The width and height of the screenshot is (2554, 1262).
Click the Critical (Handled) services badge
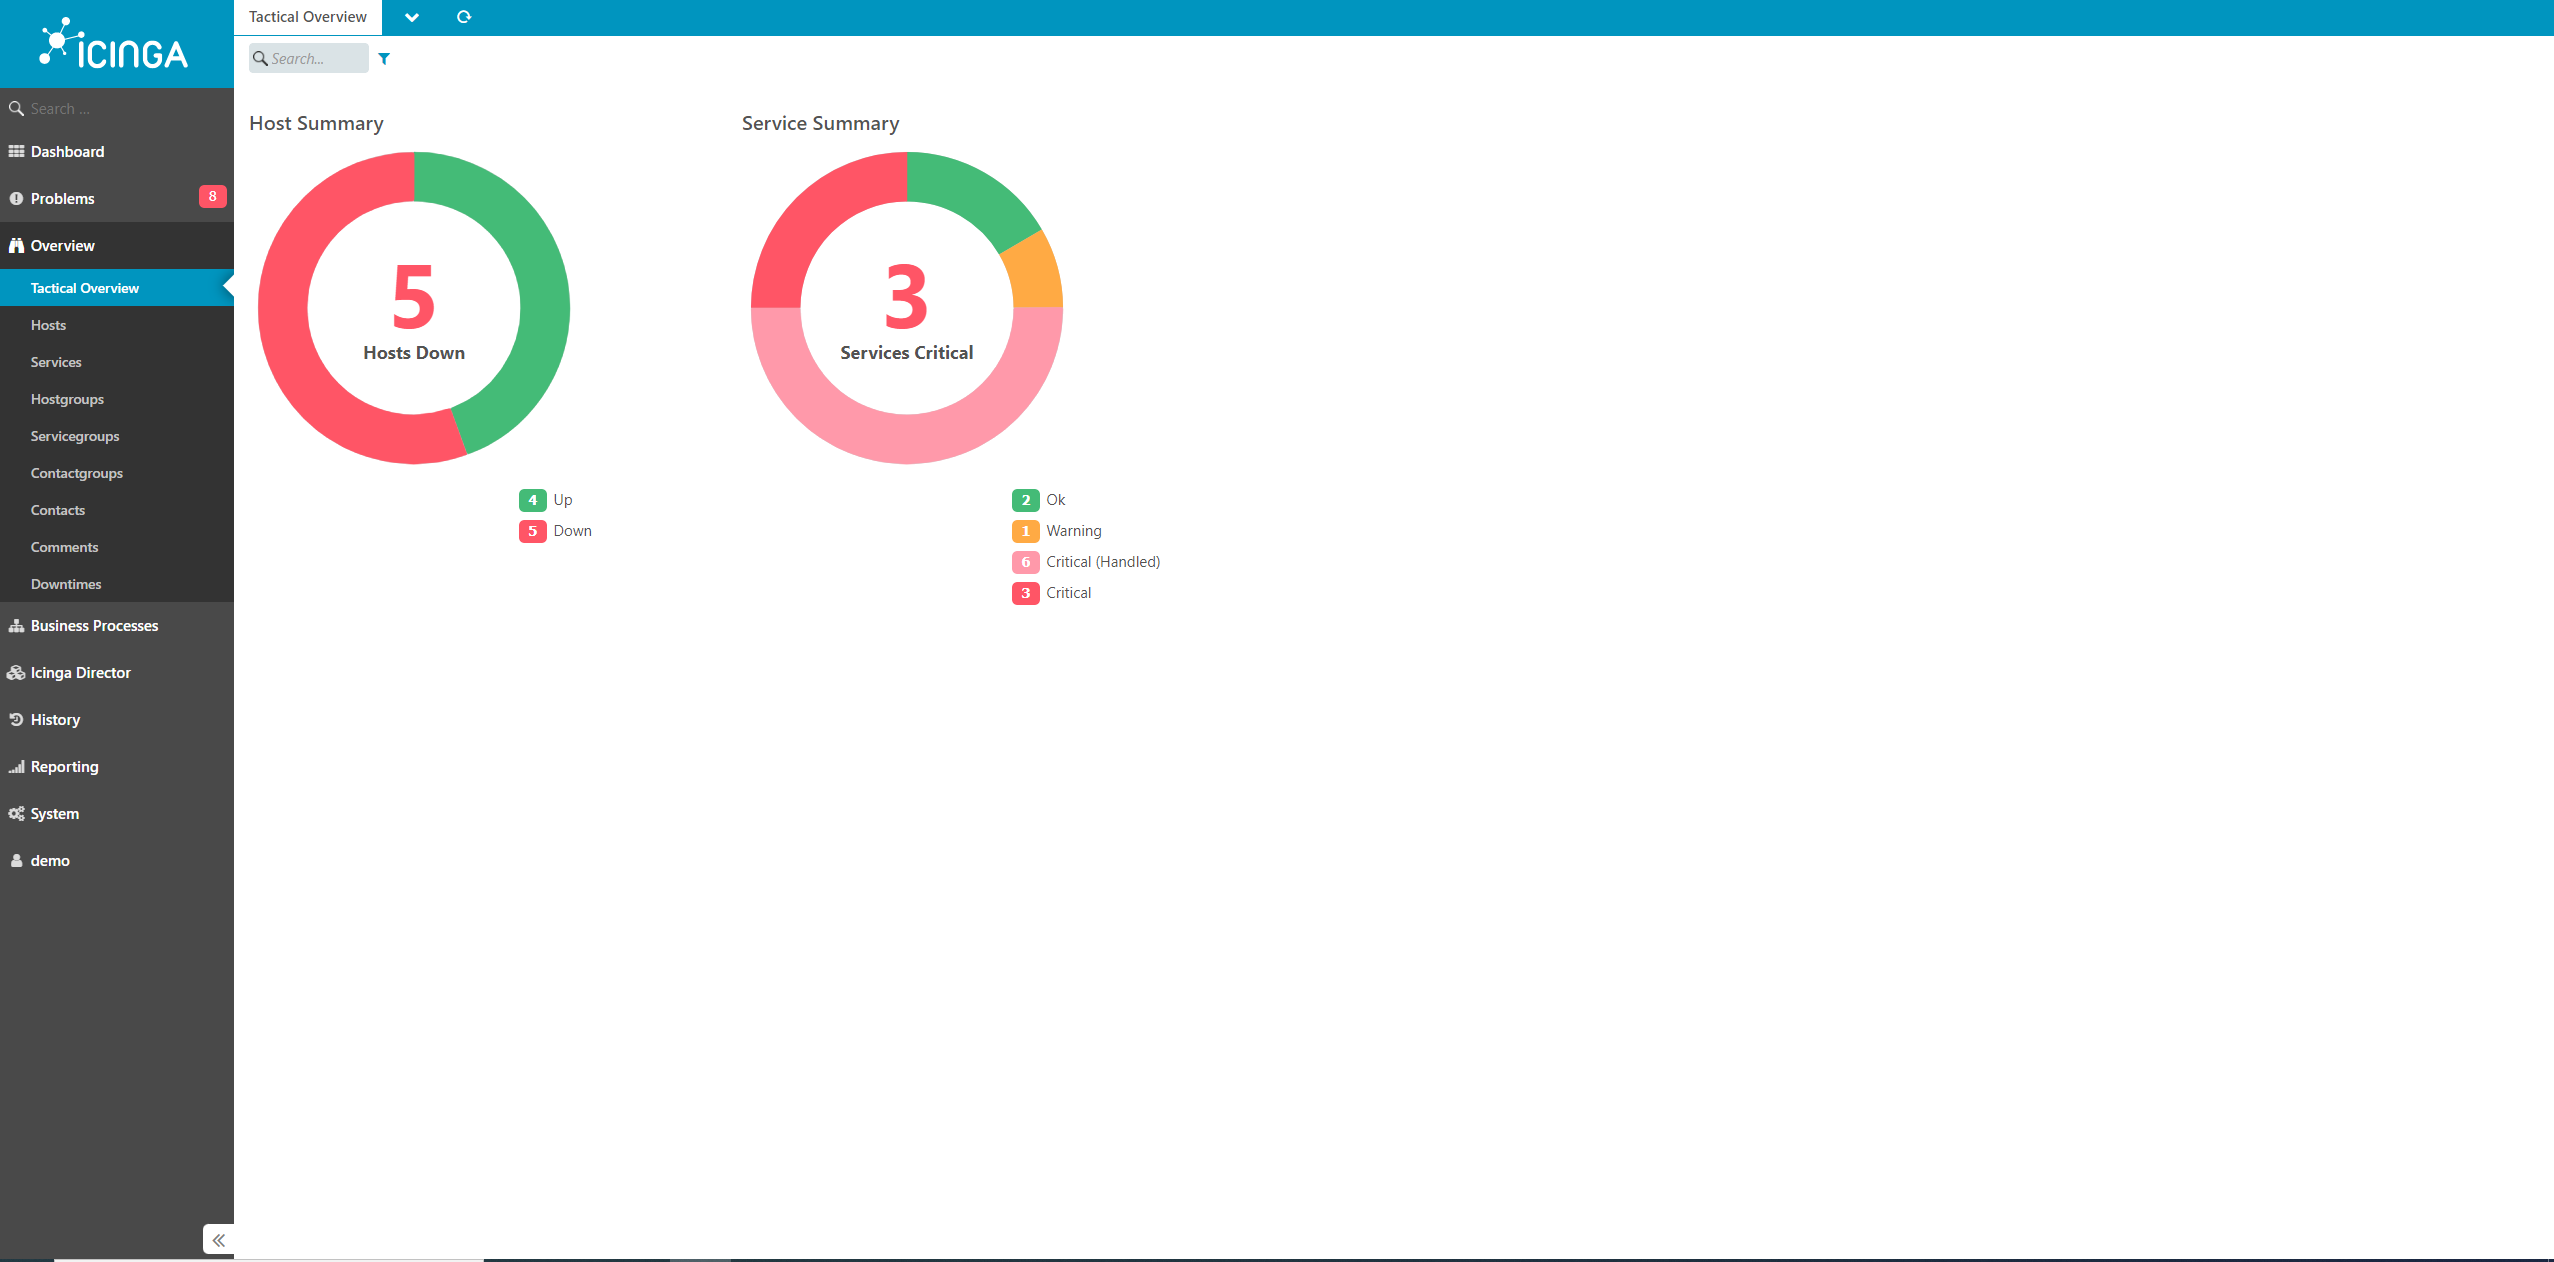click(x=1025, y=562)
